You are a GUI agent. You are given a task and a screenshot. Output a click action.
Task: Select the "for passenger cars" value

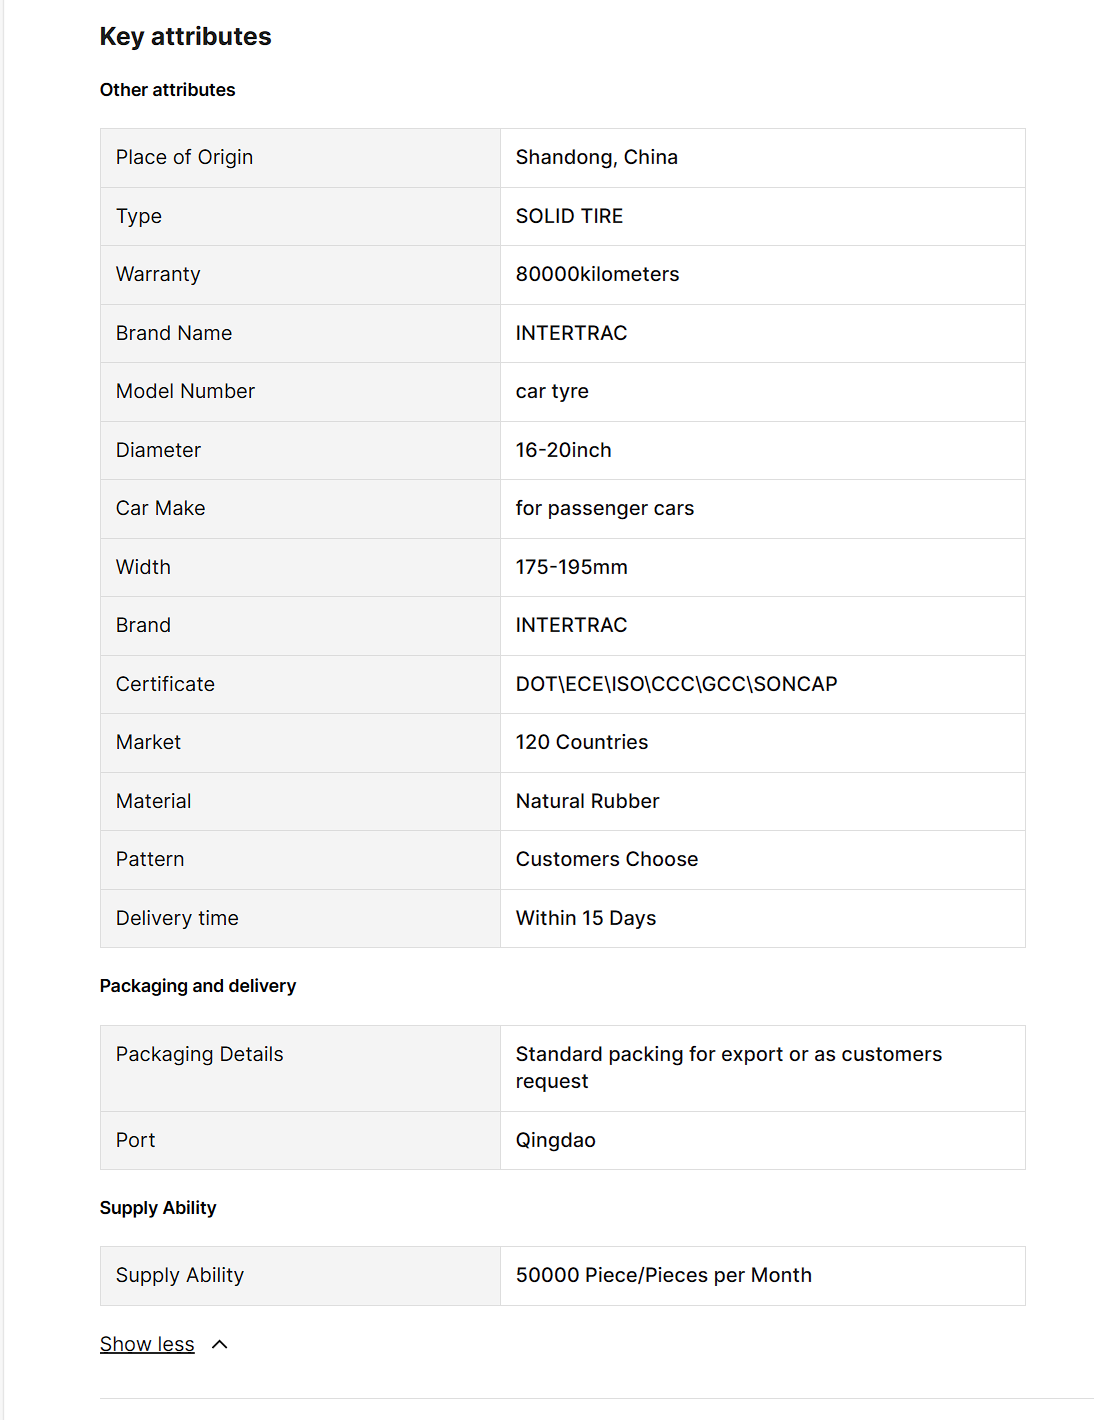click(x=604, y=508)
